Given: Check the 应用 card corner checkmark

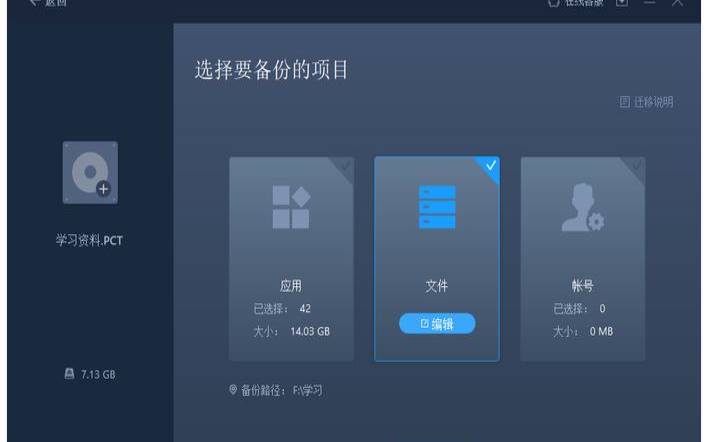Looking at the screenshot, I should (x=345, y=166).
